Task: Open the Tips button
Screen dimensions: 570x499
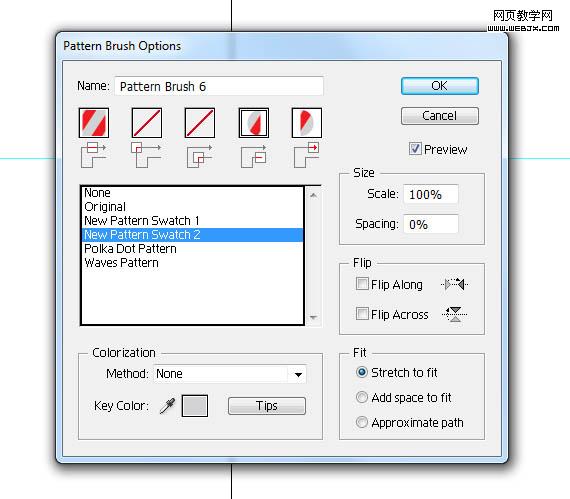Action: coord(267,406)
